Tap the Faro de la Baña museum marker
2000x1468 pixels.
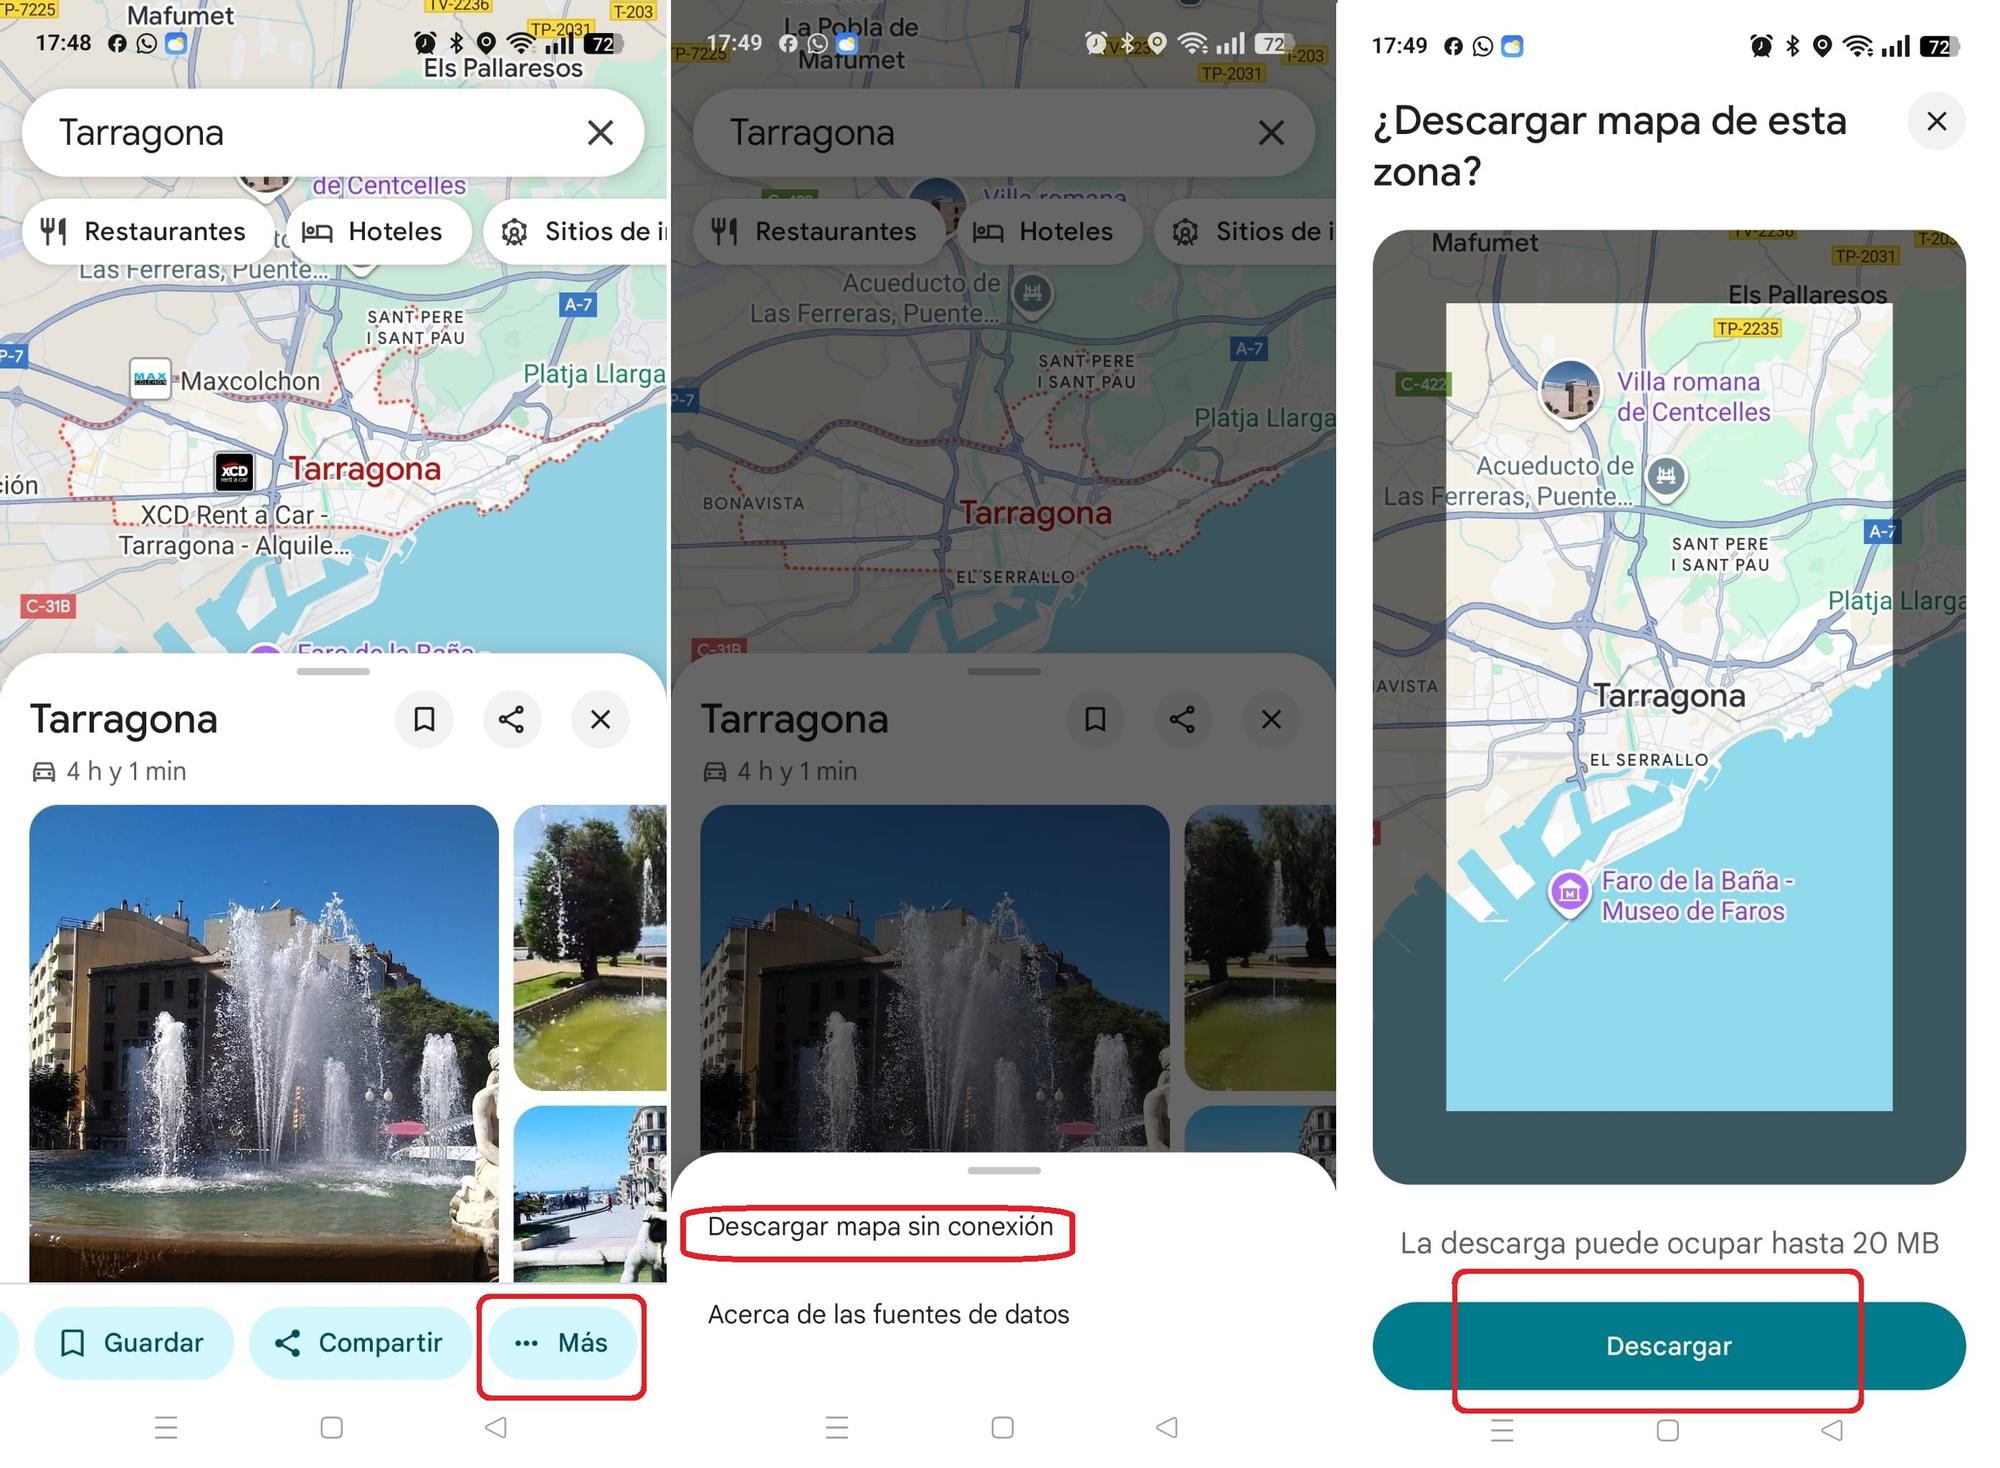coord(1567,890)
